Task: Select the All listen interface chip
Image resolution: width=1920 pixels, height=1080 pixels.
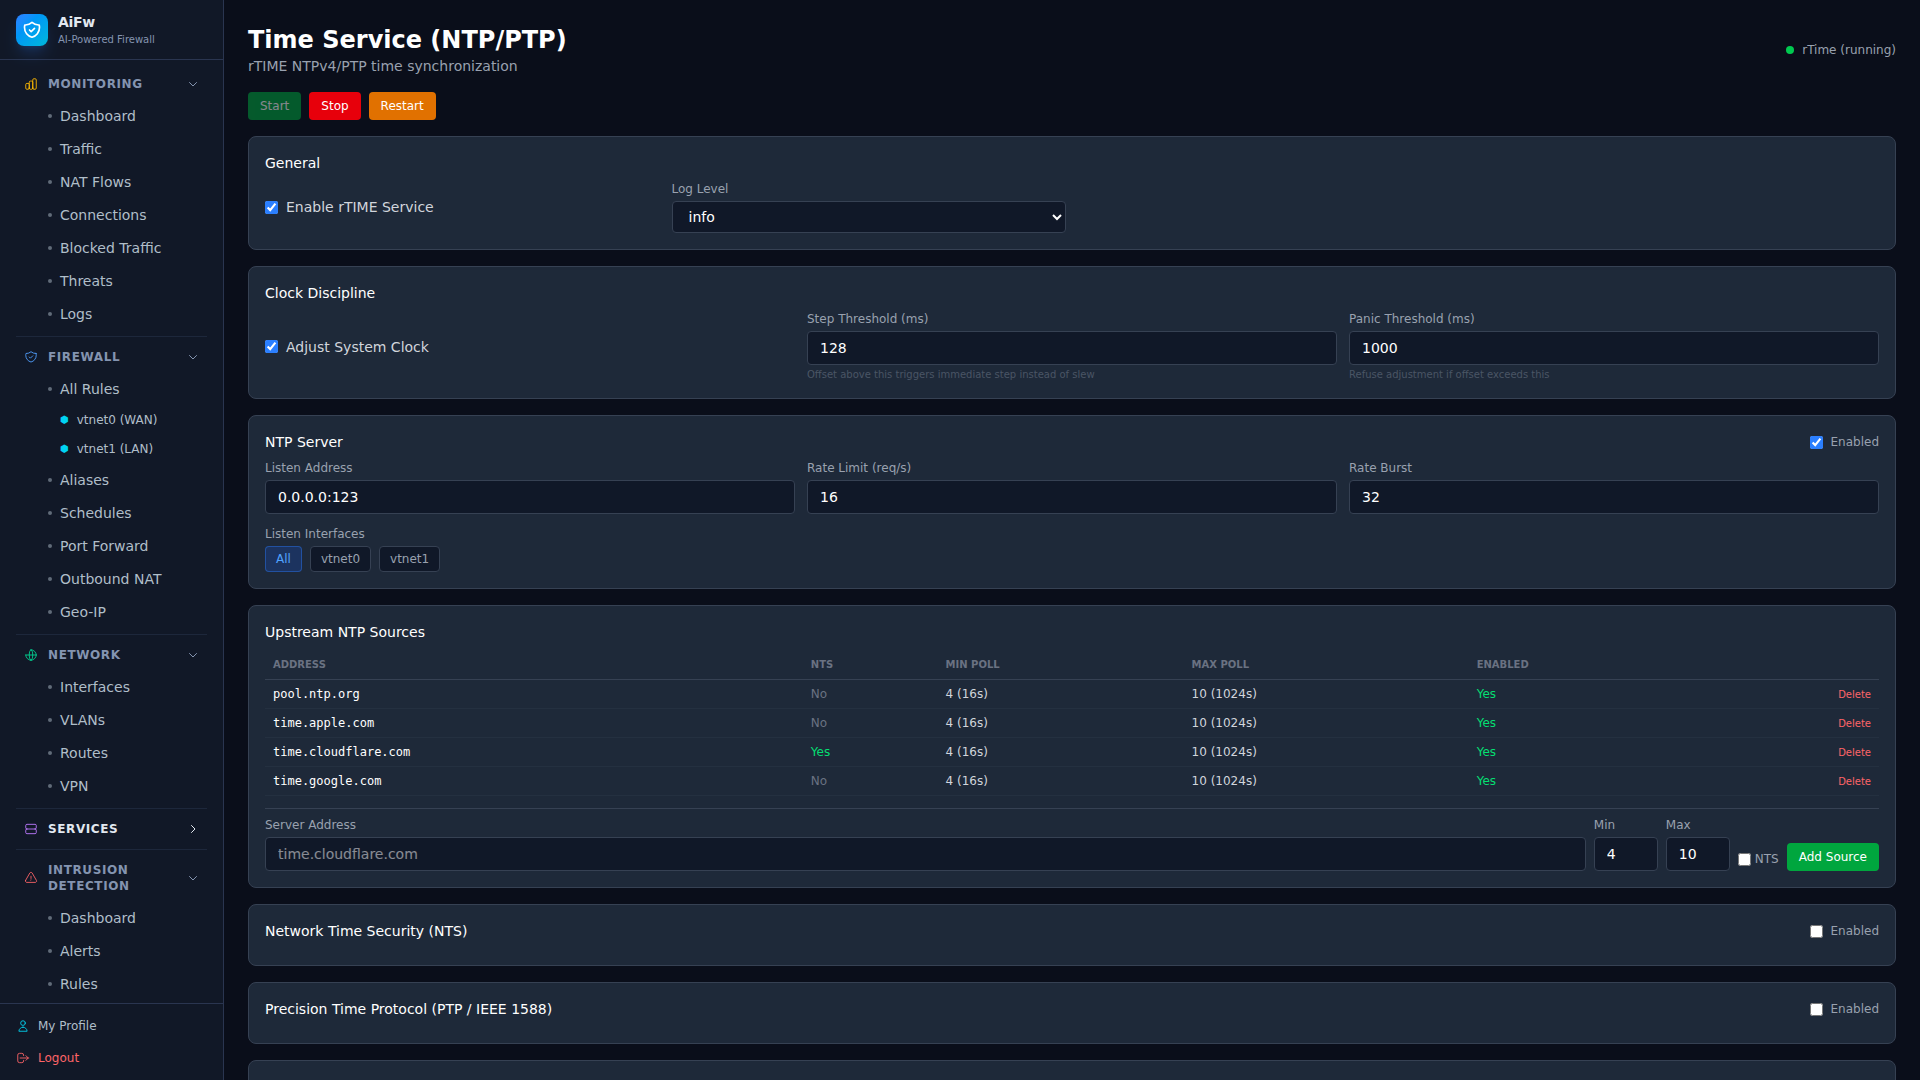Action: pyautogui.click(x=283, y=559)
